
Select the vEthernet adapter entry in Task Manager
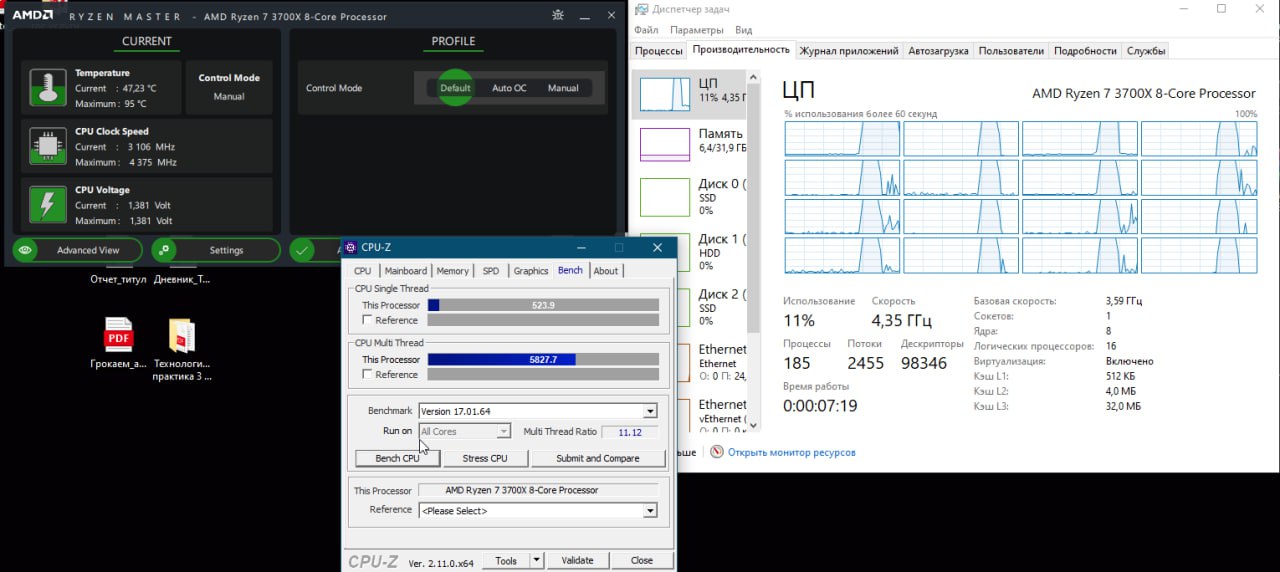click(x=690, y=415)
